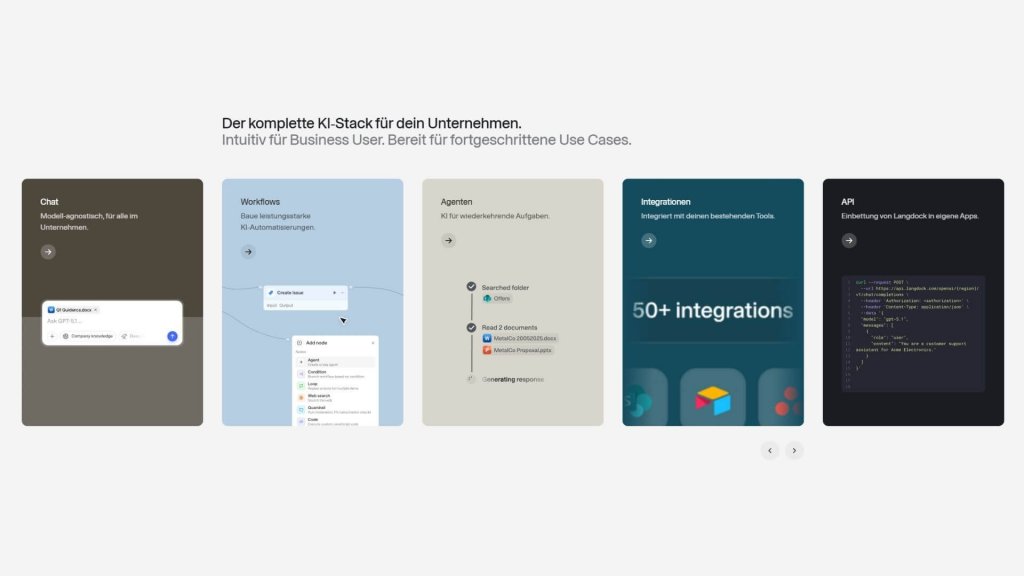Open the Agenten card arrow button

(448, 240)
